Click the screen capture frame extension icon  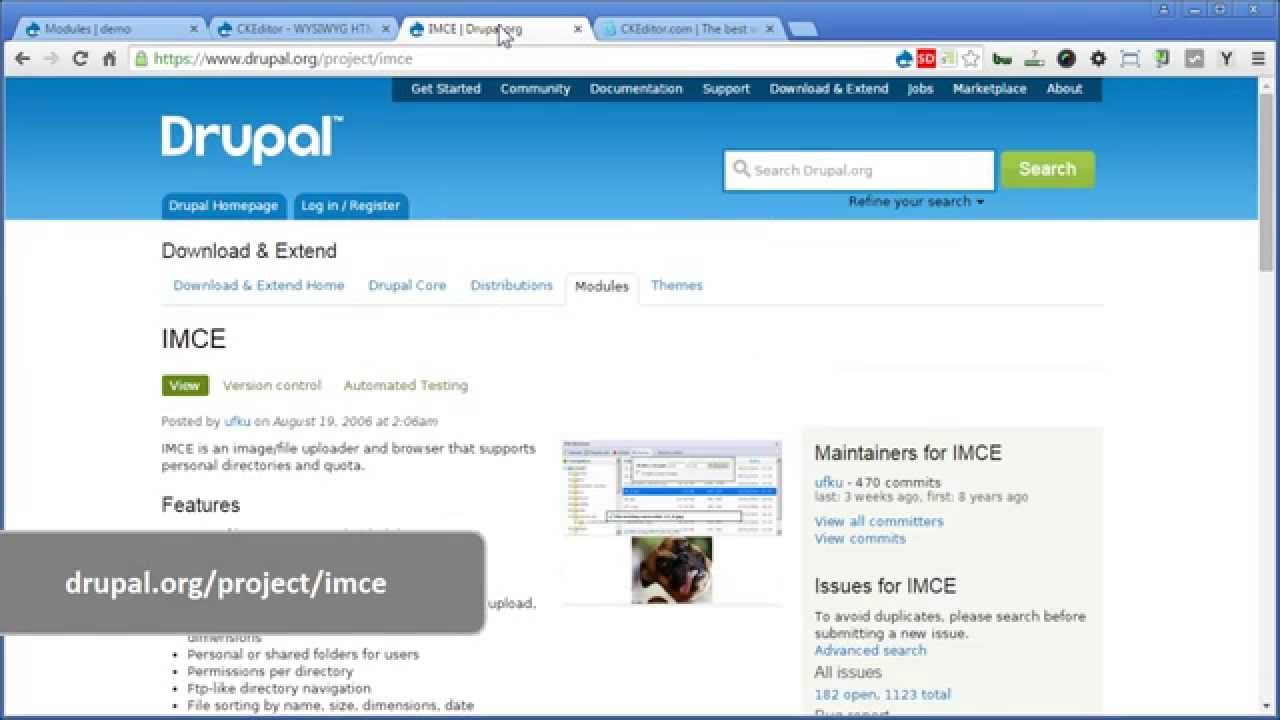1130,59
